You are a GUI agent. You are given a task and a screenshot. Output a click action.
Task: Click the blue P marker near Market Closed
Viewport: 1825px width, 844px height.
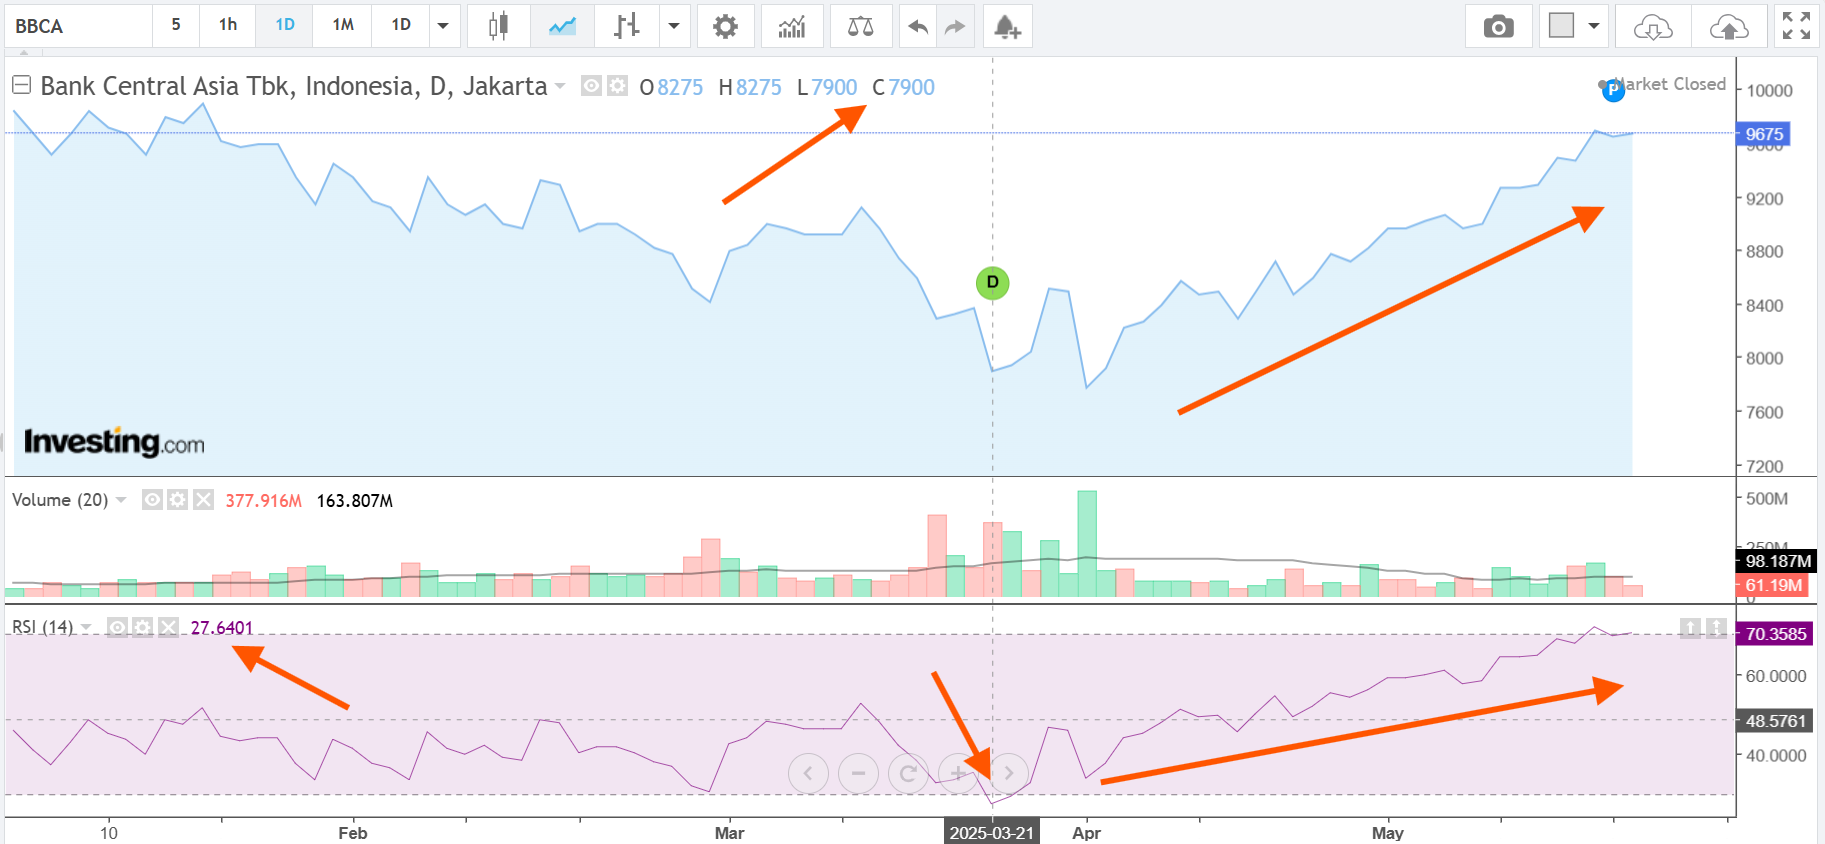click(1612, 90)
